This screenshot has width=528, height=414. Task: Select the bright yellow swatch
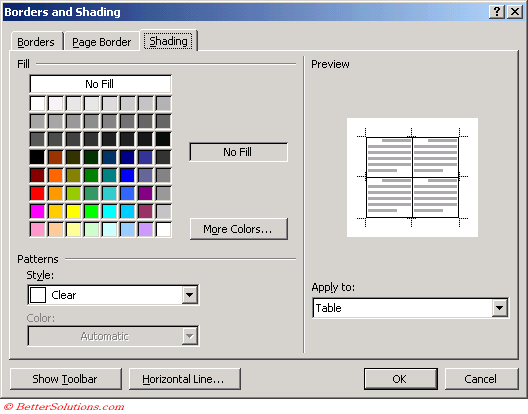coord(73,212)
